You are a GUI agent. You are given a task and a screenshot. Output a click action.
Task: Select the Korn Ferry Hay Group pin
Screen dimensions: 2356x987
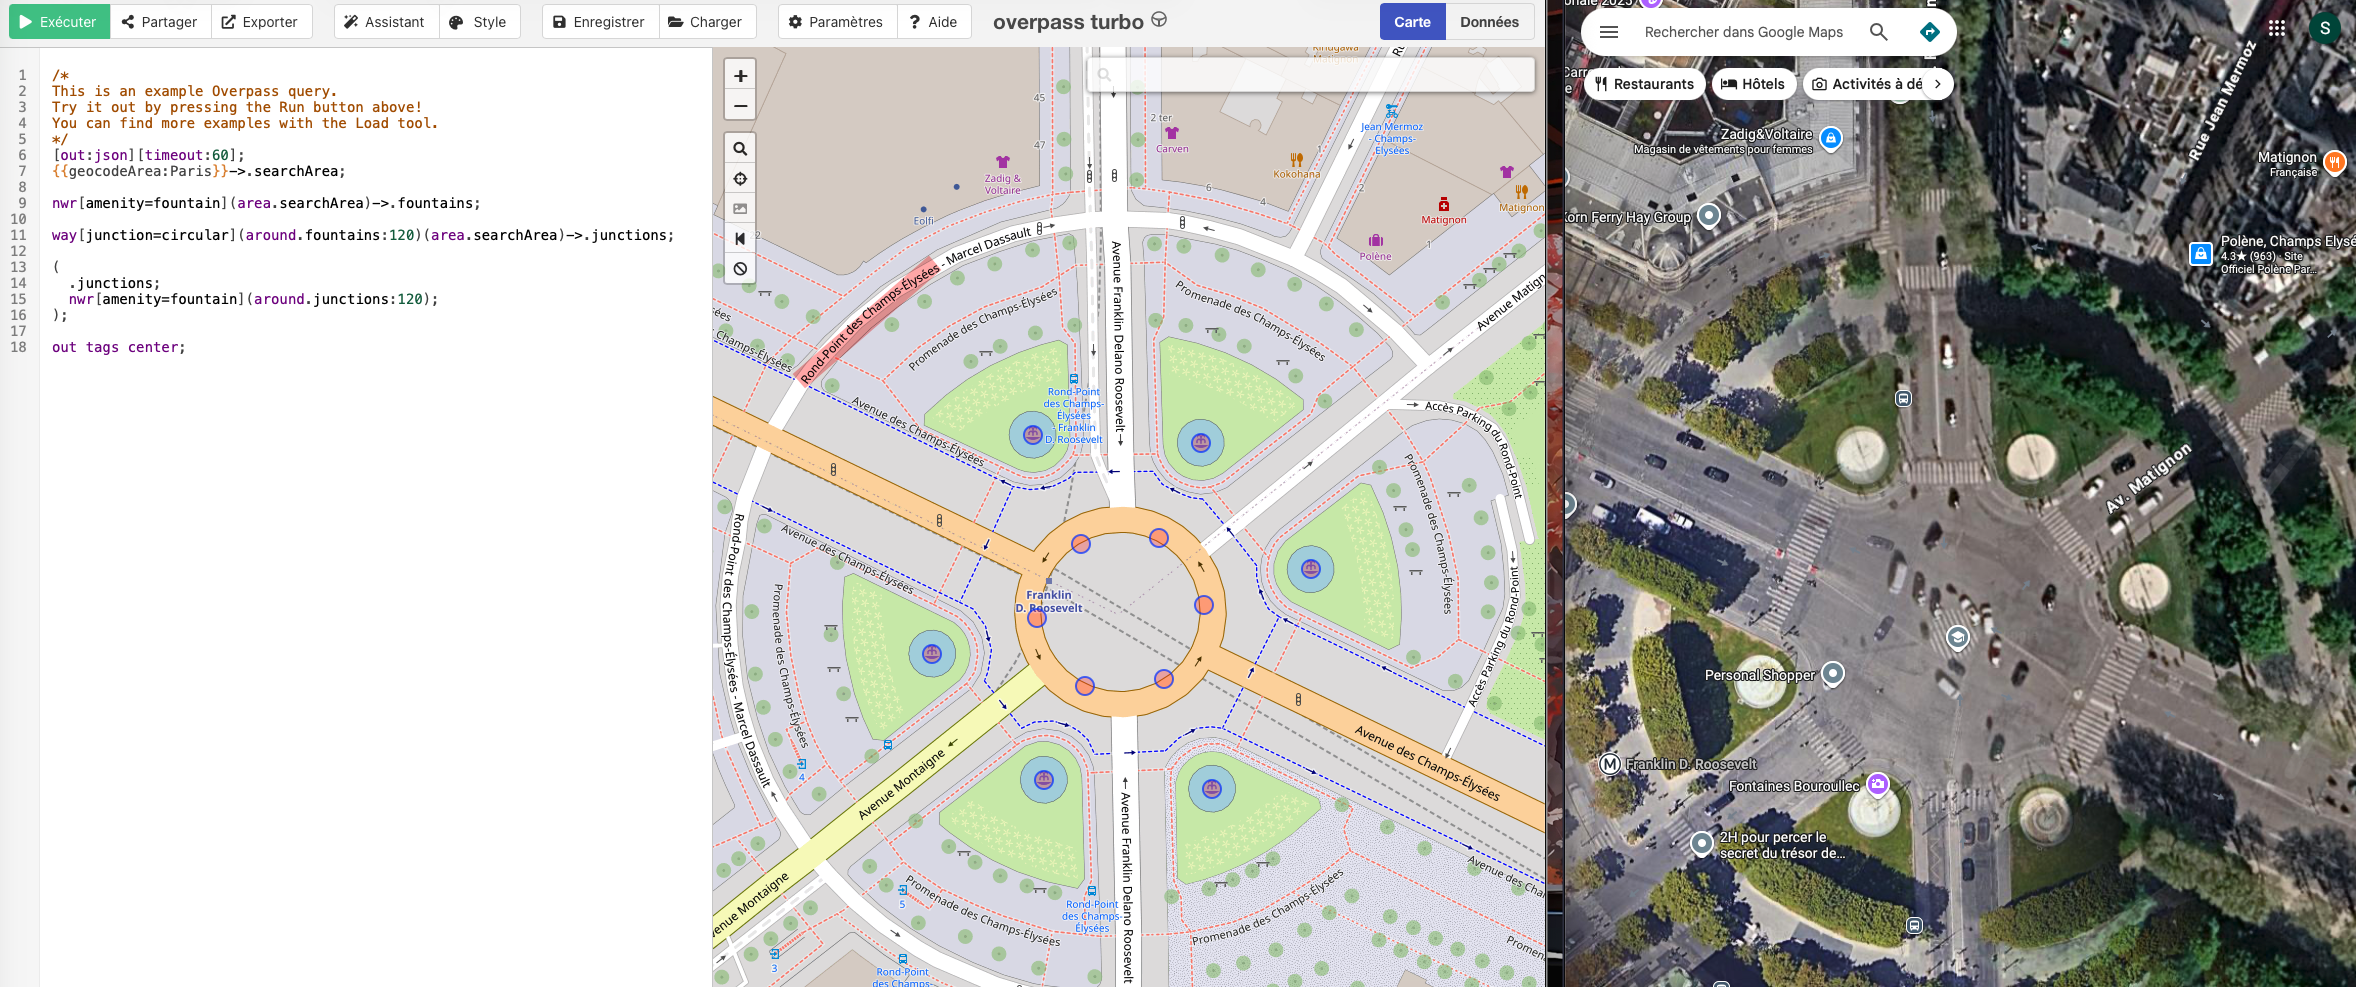1709,215
